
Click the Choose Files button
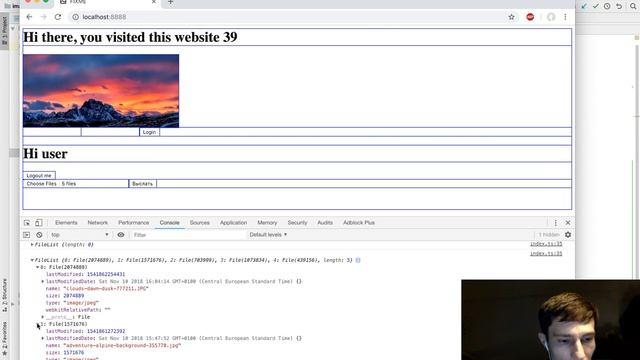[41, 184]
